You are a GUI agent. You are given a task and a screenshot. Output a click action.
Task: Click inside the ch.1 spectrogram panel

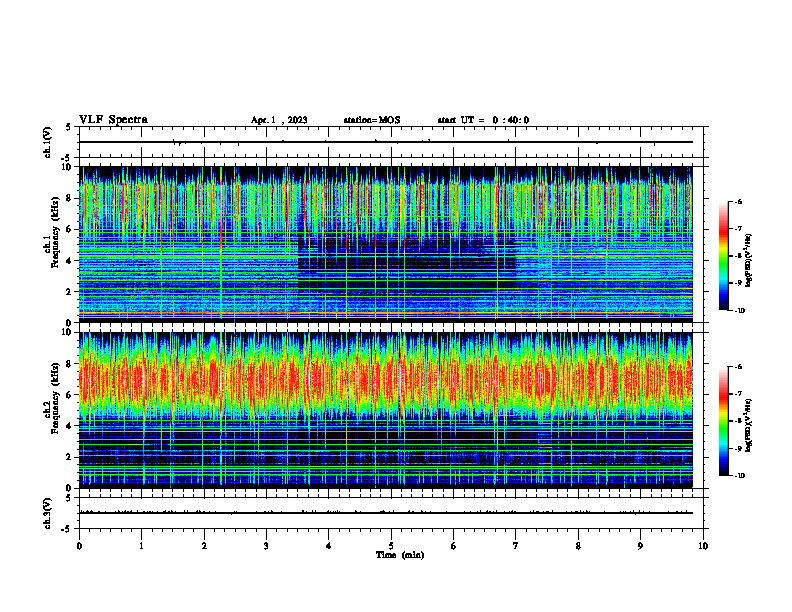[385, 244]
